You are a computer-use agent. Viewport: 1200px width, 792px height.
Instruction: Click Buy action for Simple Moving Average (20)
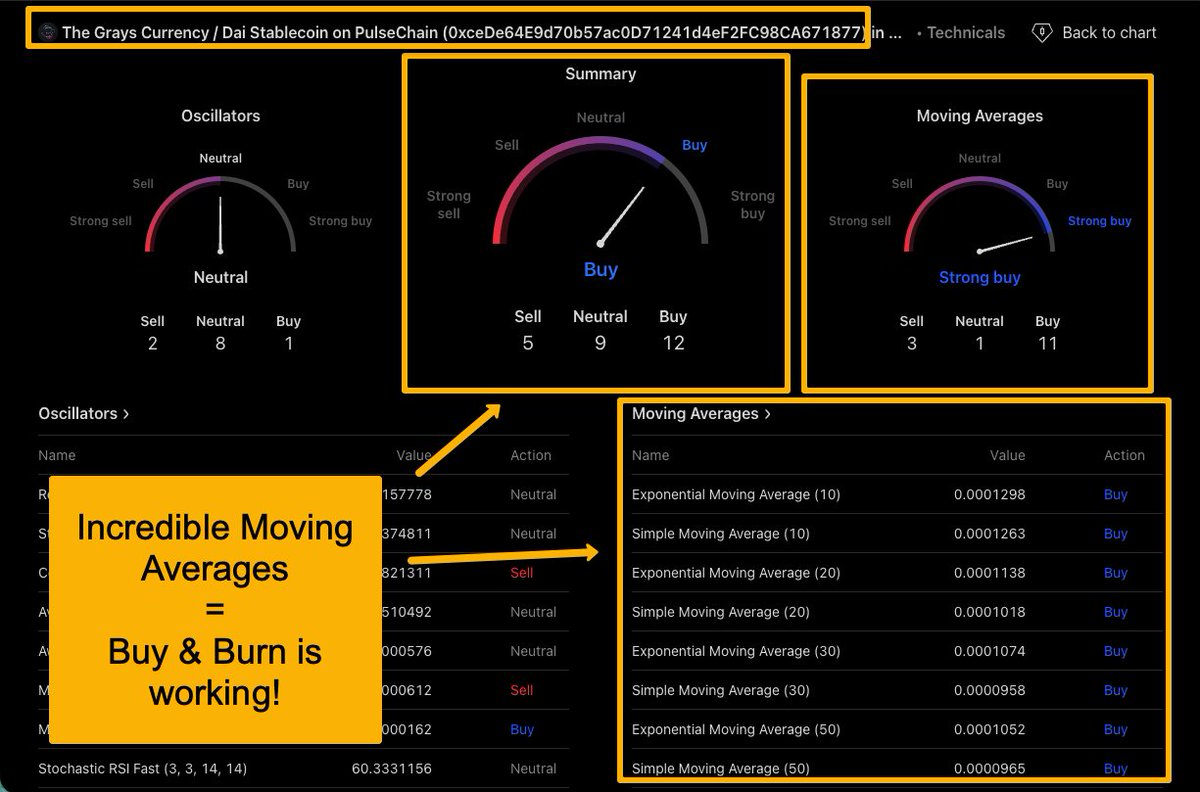pos(1115,611)
